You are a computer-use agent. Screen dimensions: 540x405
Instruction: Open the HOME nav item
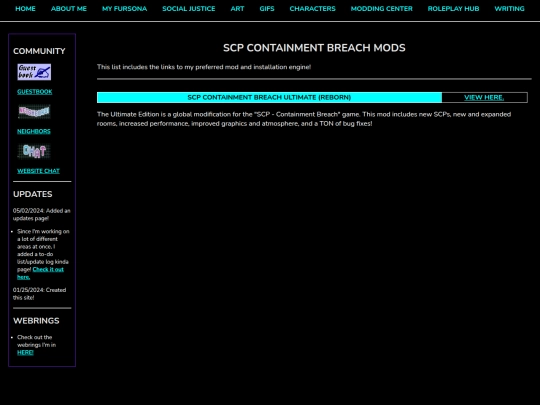pos(25,9)
